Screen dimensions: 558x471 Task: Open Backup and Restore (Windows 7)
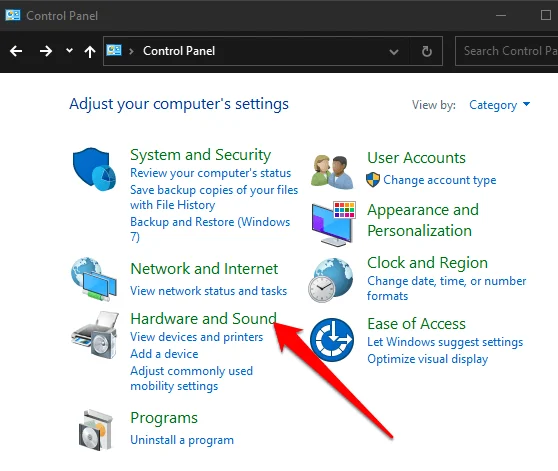coord(210,229)
